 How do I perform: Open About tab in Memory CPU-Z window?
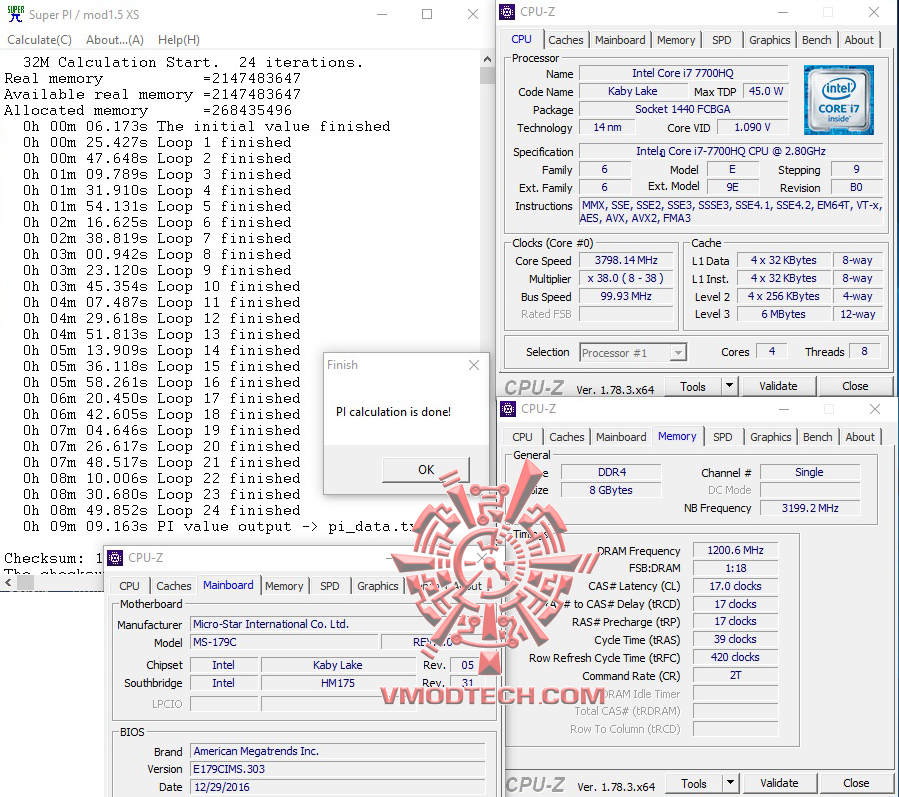point(860,437)
